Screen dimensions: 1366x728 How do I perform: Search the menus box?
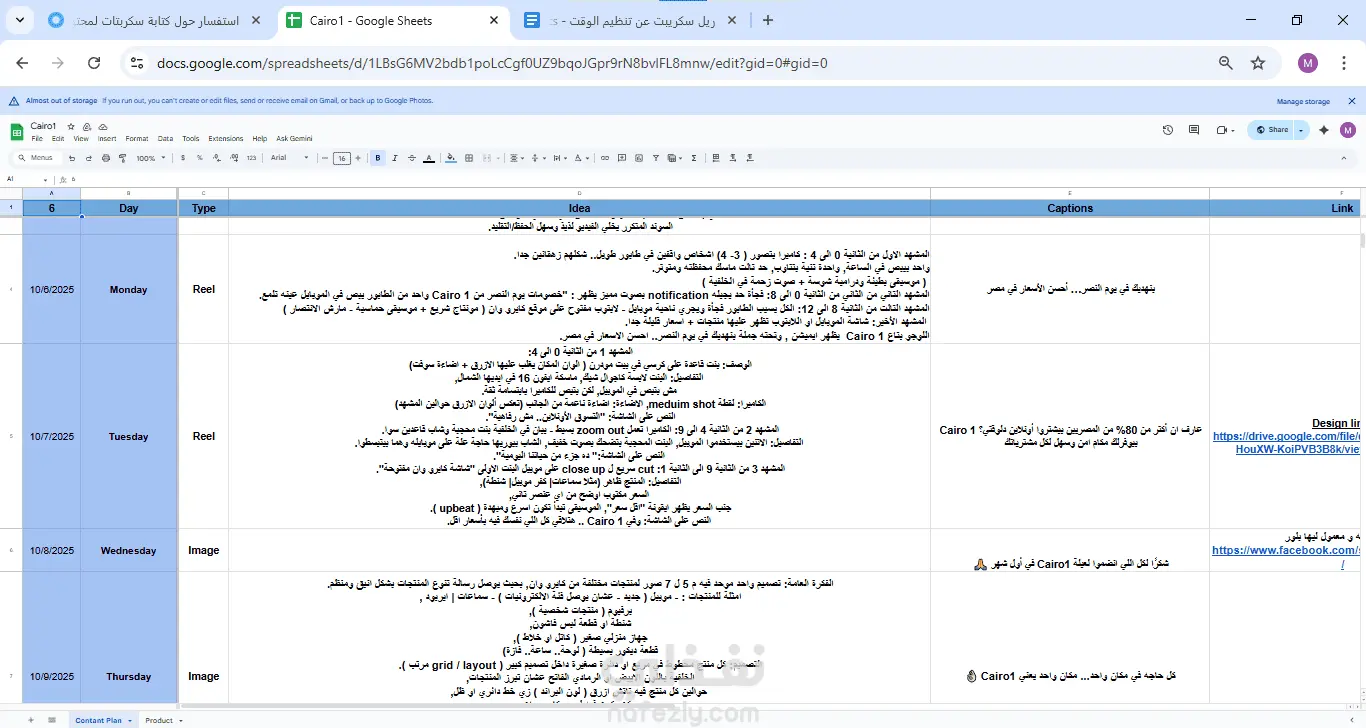tap(36, 158)
